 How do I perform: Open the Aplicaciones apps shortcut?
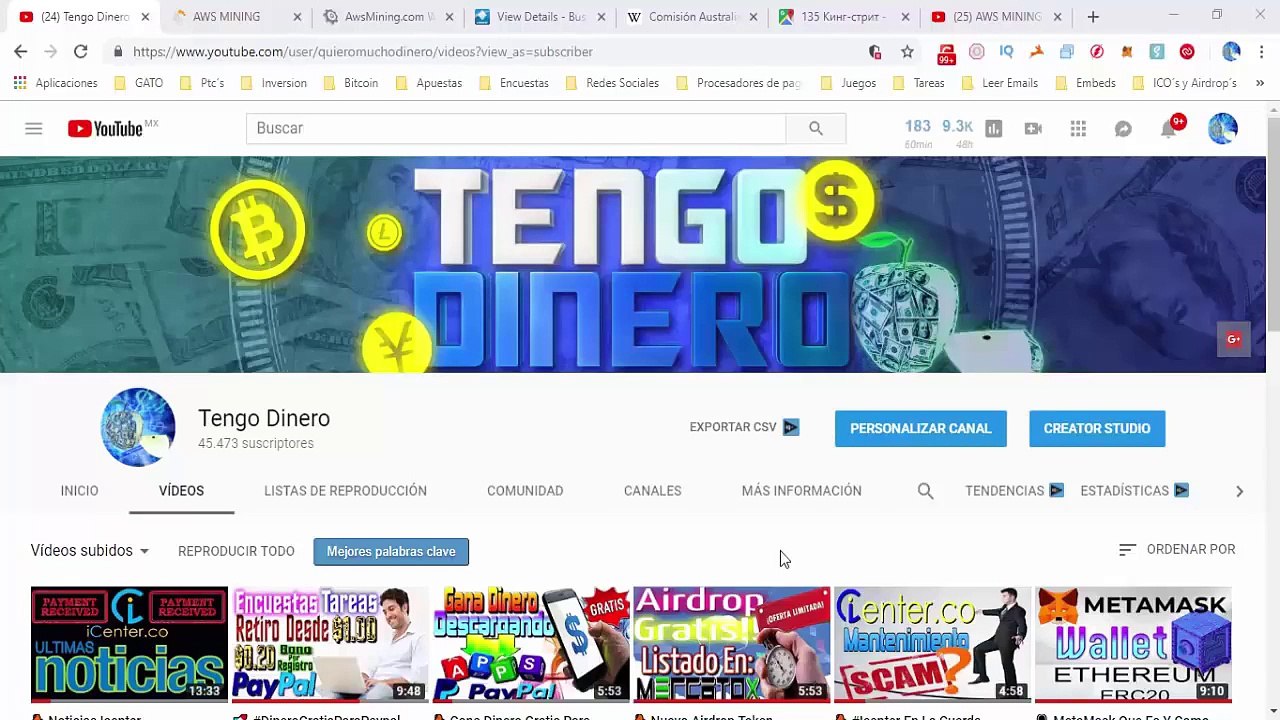[x=56, y=83]
